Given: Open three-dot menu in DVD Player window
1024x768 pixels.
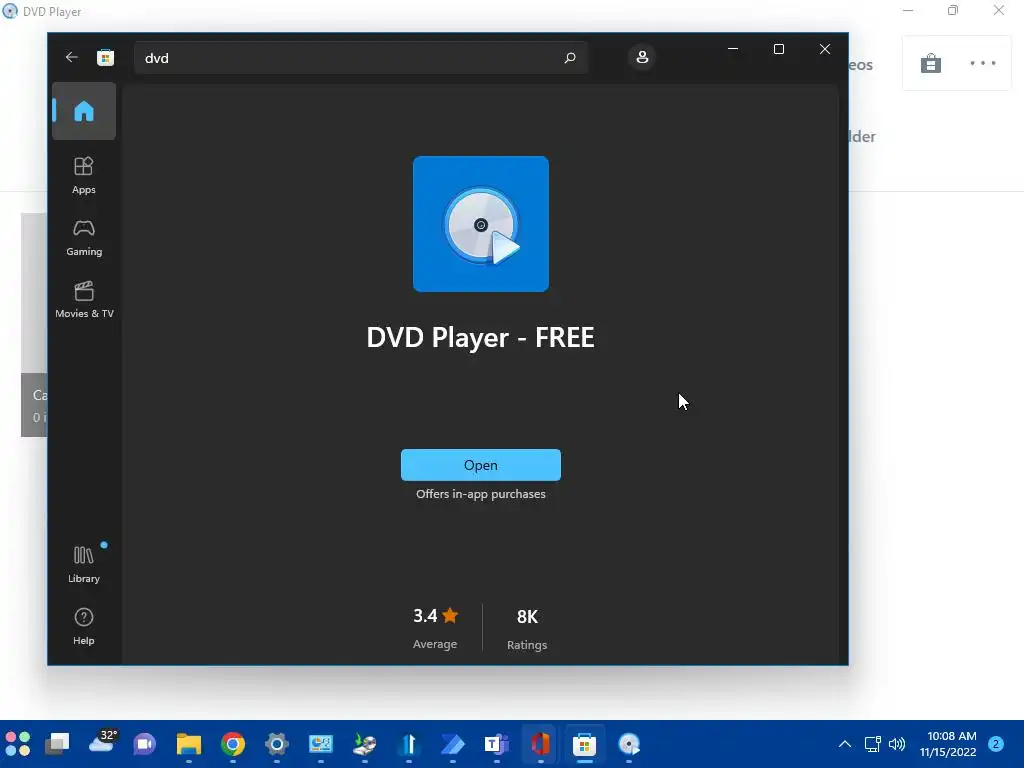Looking at the screenshot, I should (x=982, y=63).
